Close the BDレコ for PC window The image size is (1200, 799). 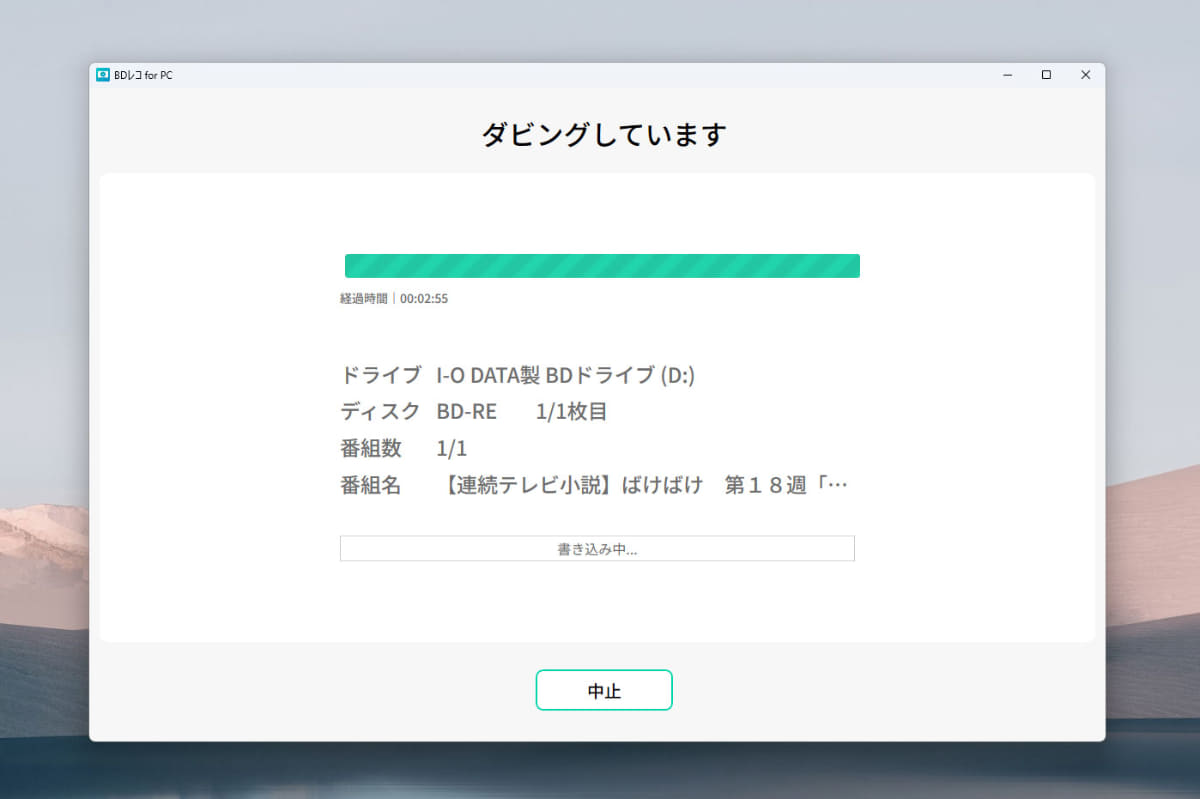point(1085,75)
